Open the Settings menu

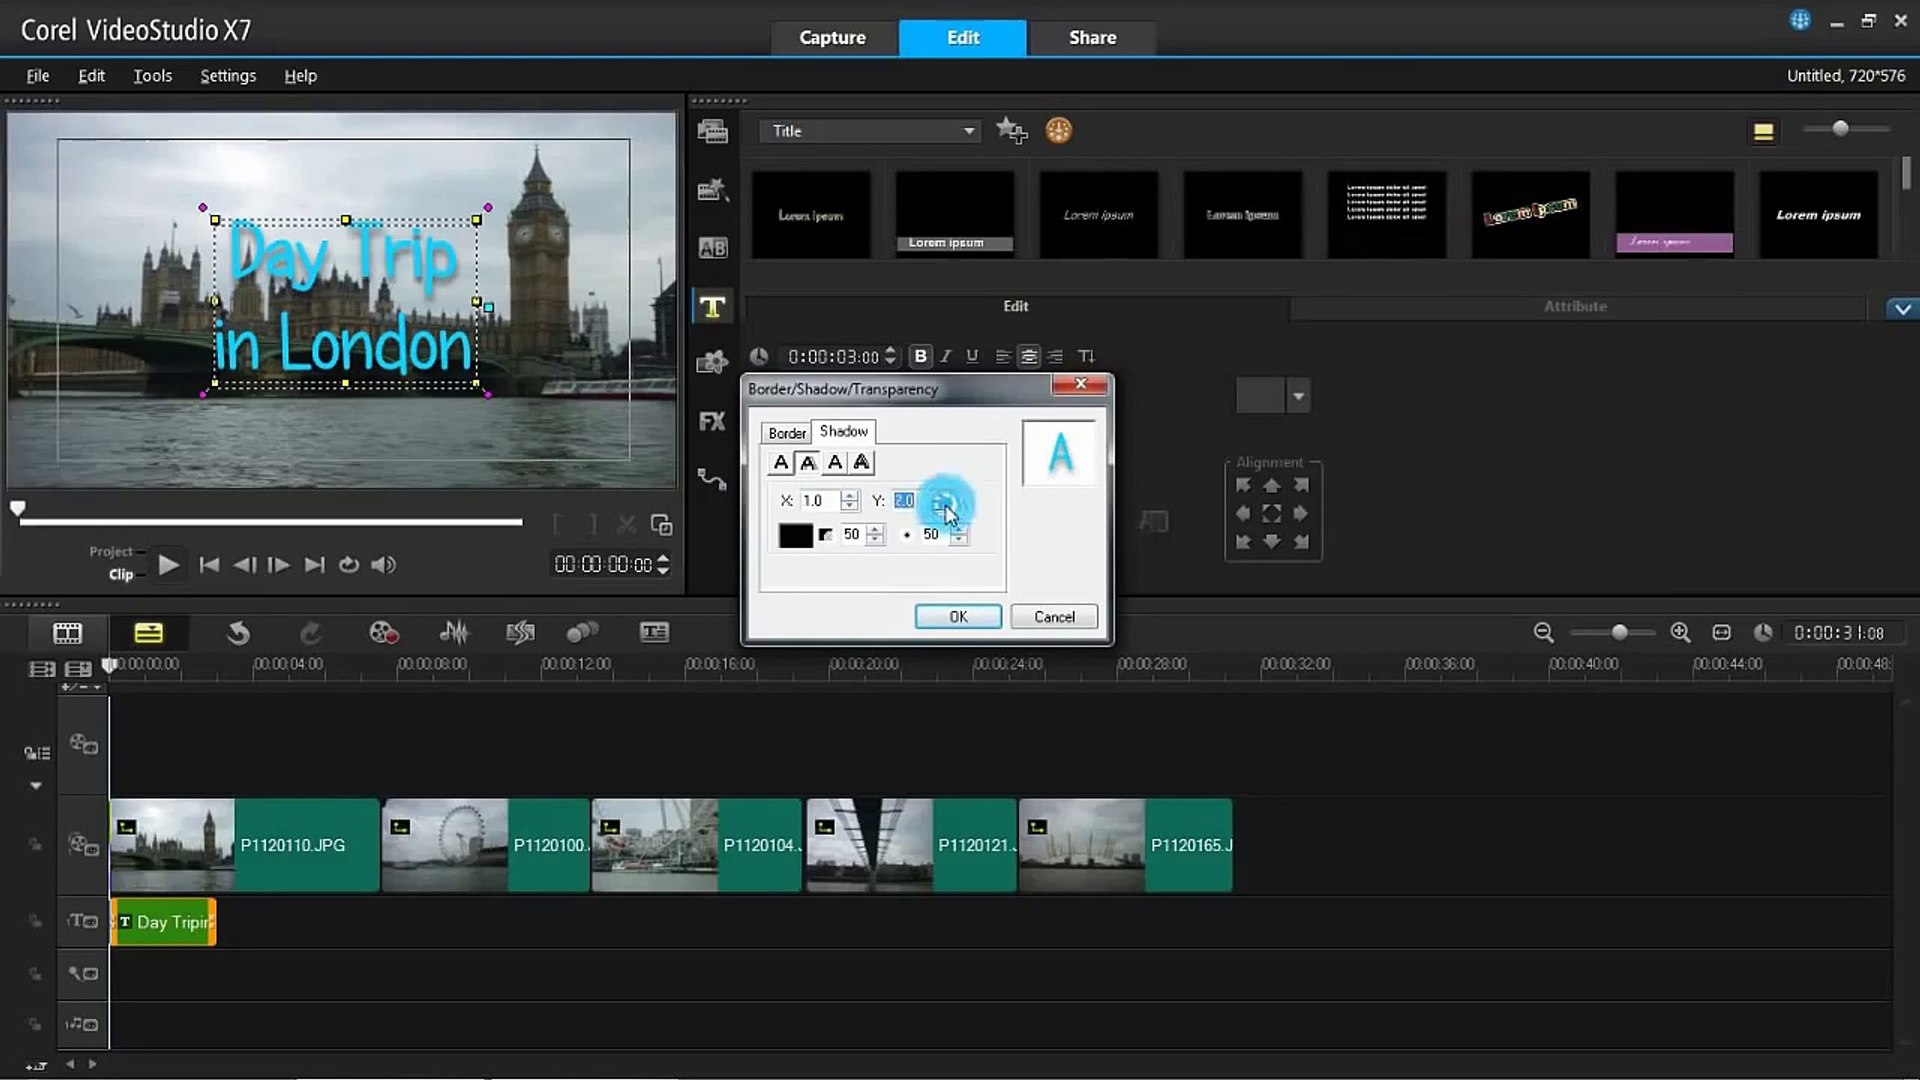(228, 75)
